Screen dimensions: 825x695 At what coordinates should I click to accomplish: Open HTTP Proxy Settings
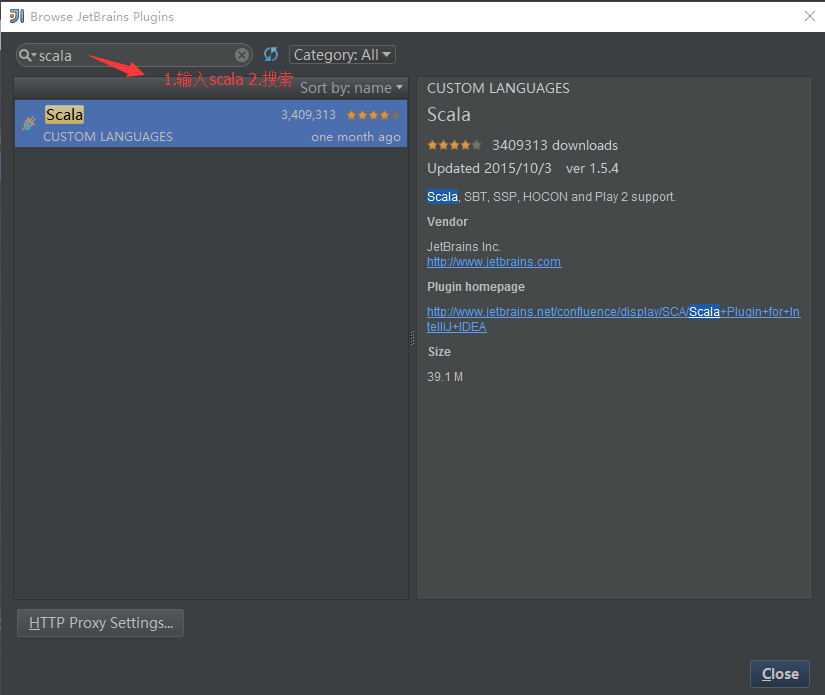(x=100, y=623)
